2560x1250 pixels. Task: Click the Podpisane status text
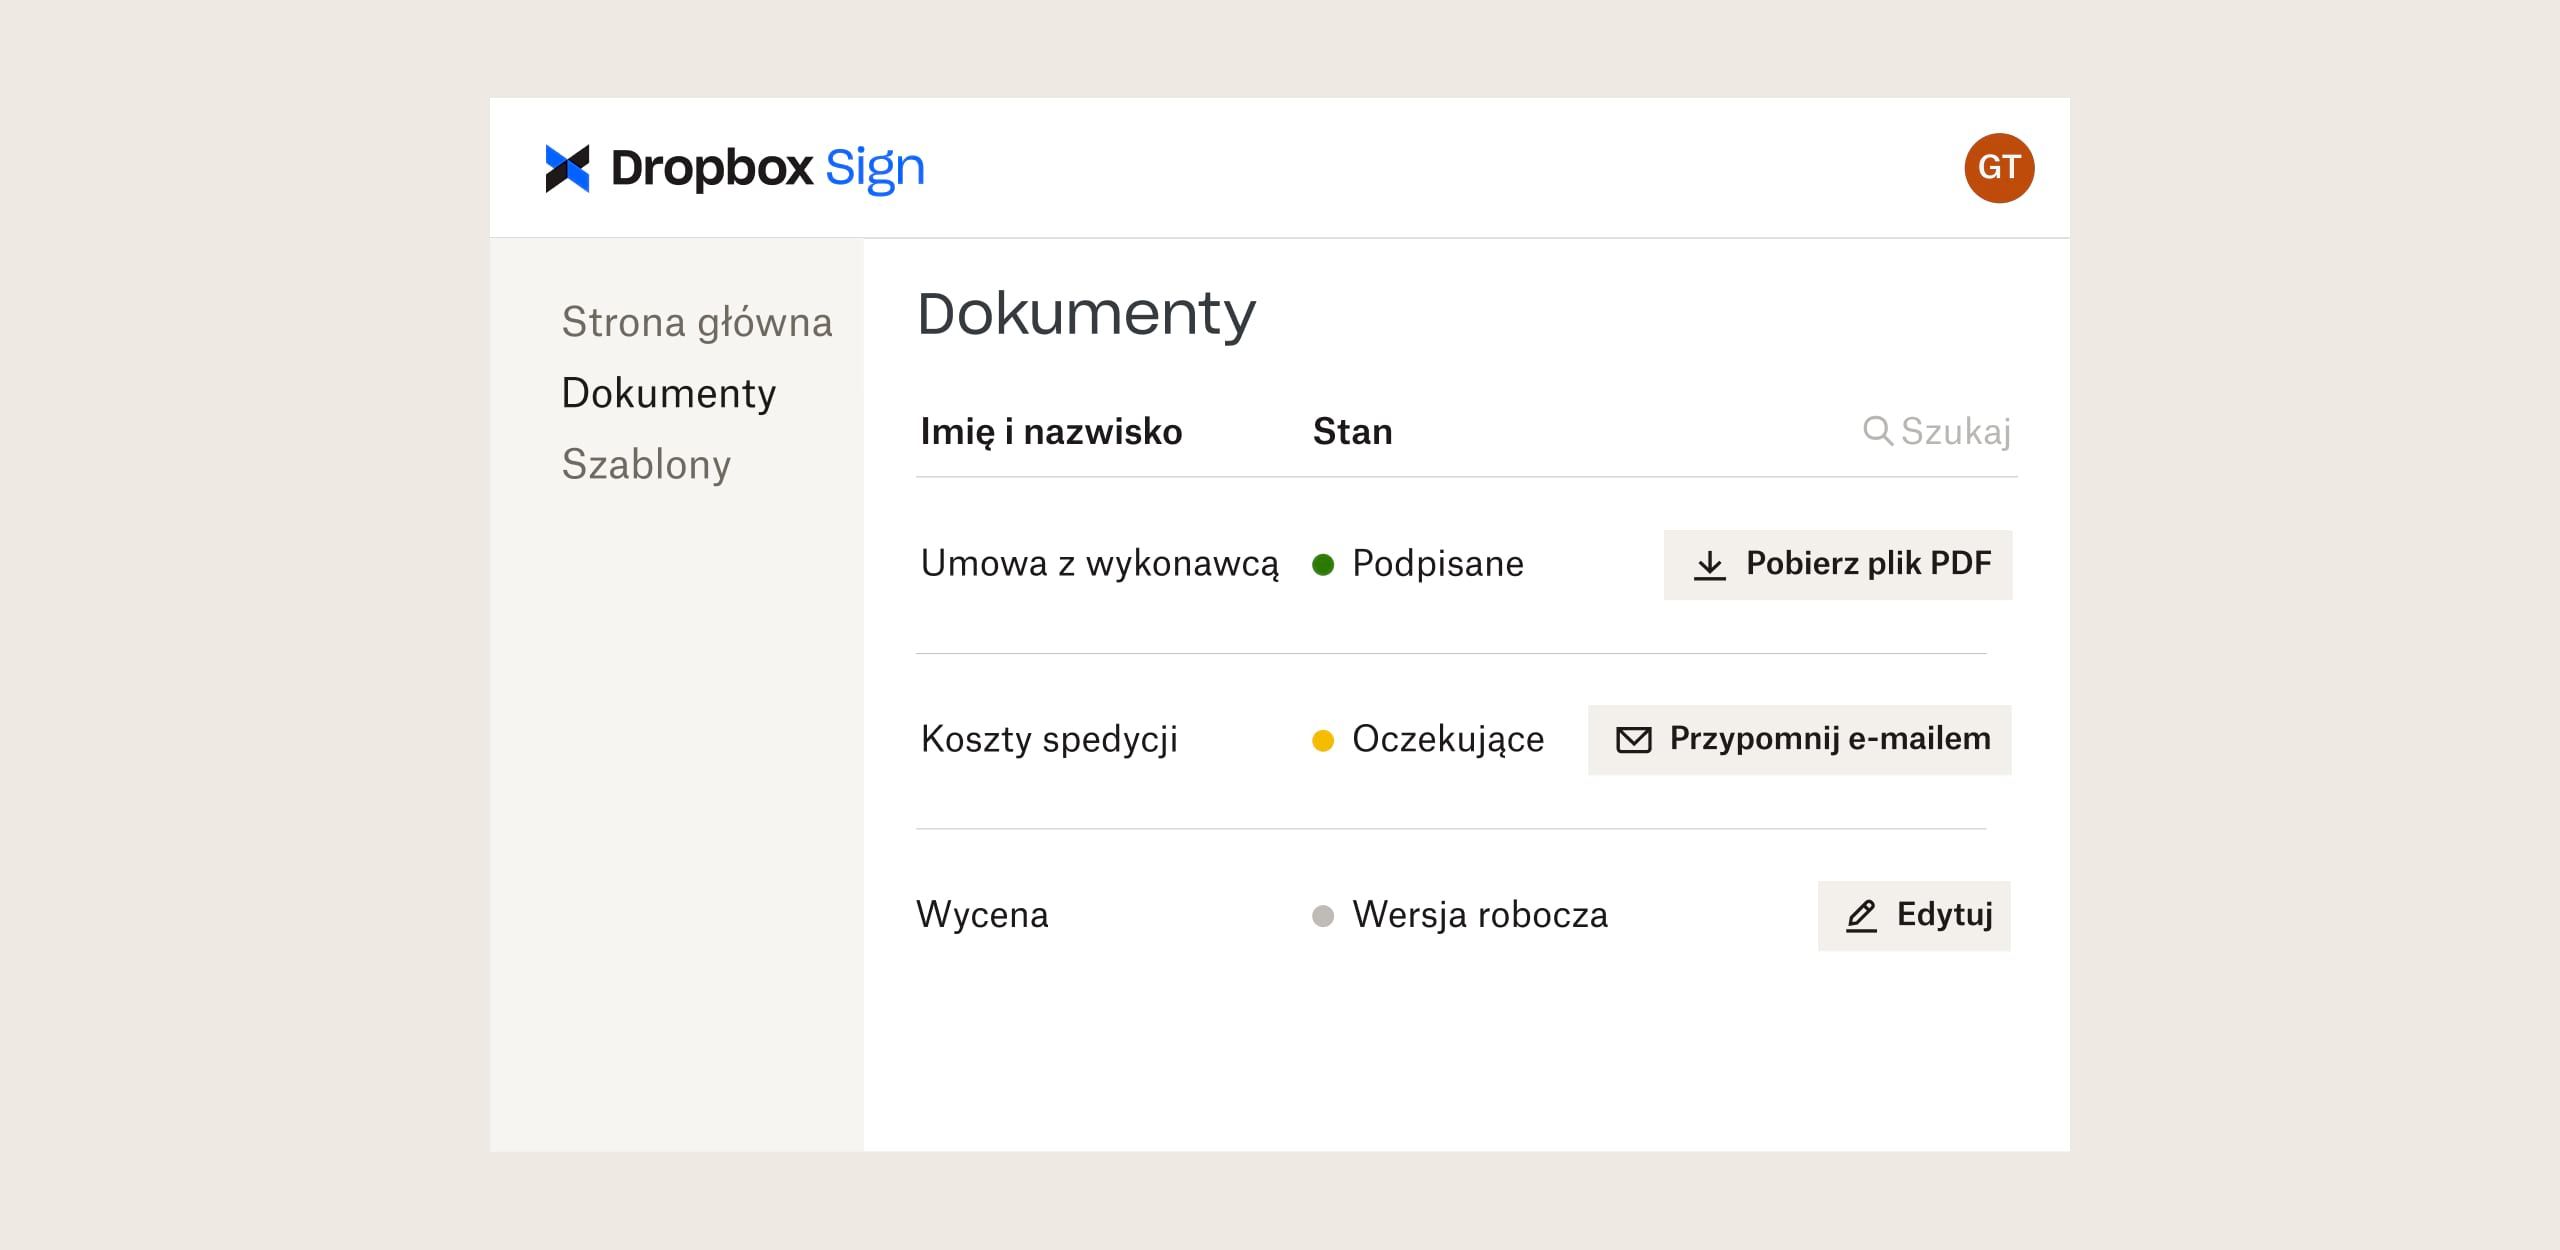point(1438,564)
